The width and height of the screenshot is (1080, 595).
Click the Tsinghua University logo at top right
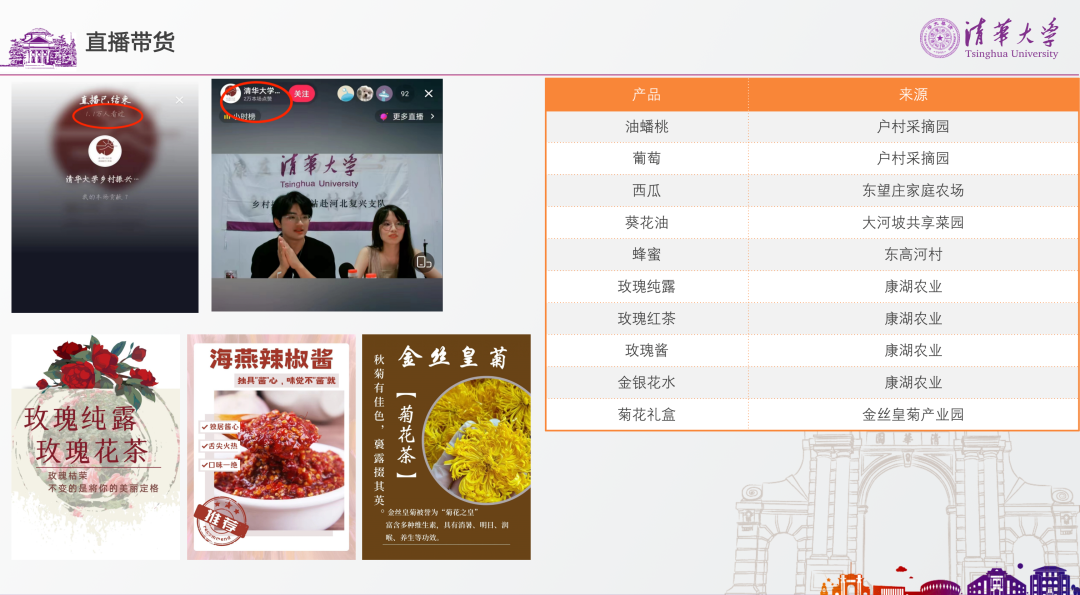(x=989, y=38)
